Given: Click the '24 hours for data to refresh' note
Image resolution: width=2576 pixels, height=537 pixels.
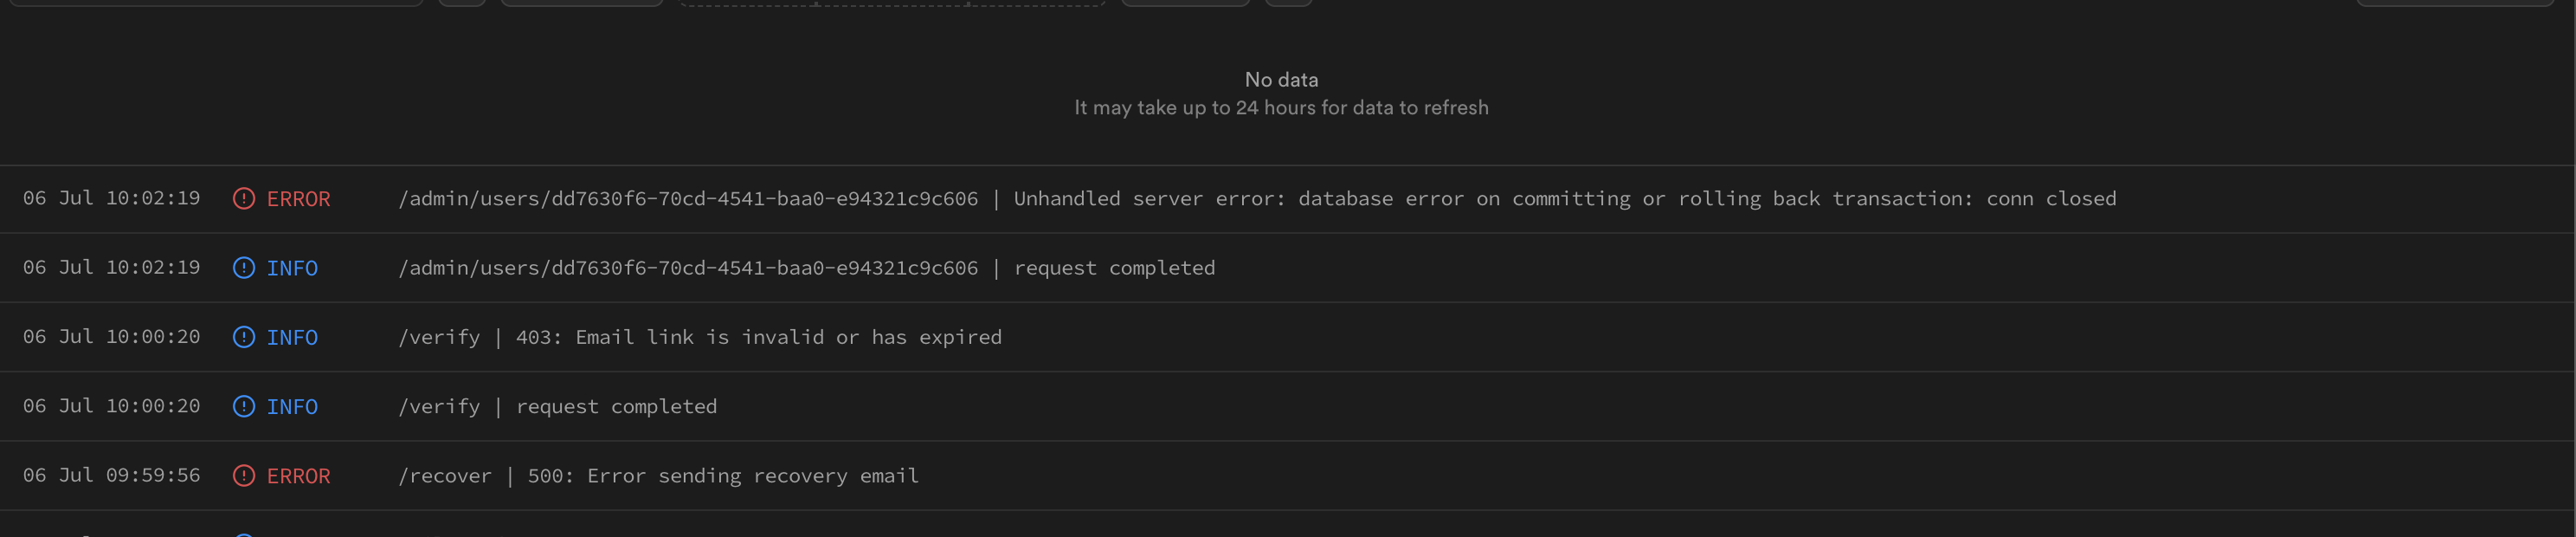Looking at the screenshot, I should pos(1281,108).
